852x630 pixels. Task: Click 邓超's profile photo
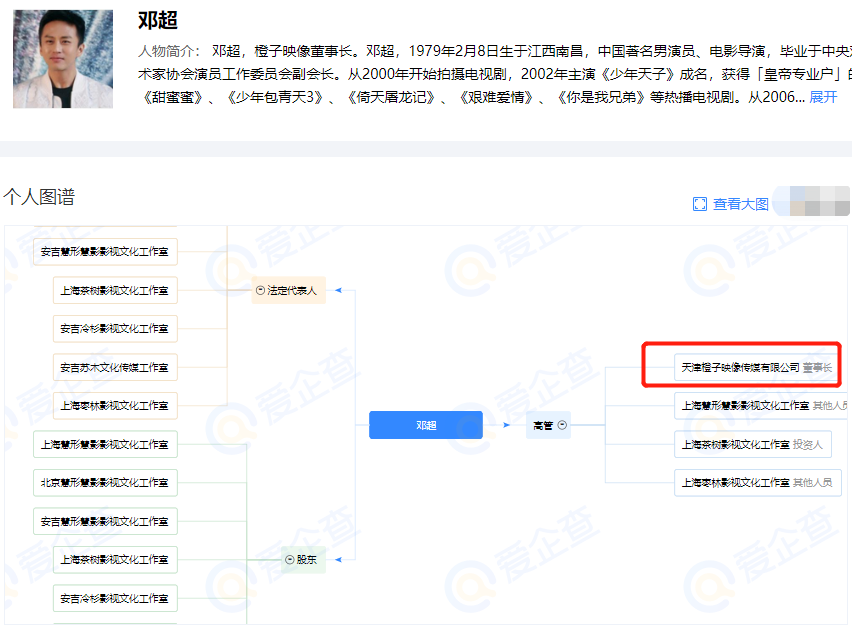click(x=62, y=58)
